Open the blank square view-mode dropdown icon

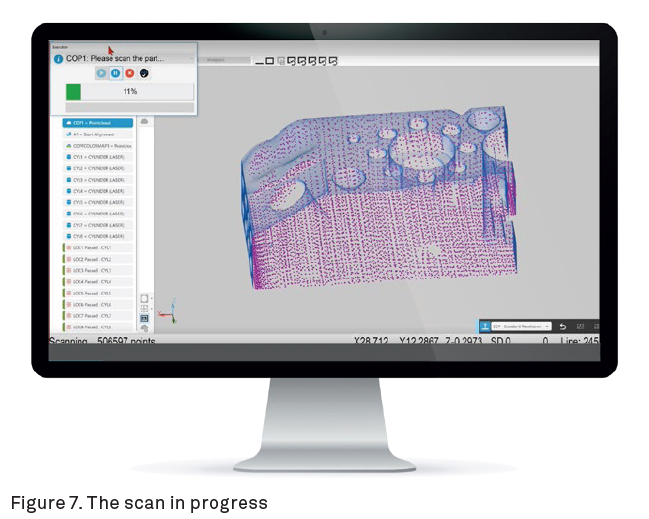[x=145, y=298]
